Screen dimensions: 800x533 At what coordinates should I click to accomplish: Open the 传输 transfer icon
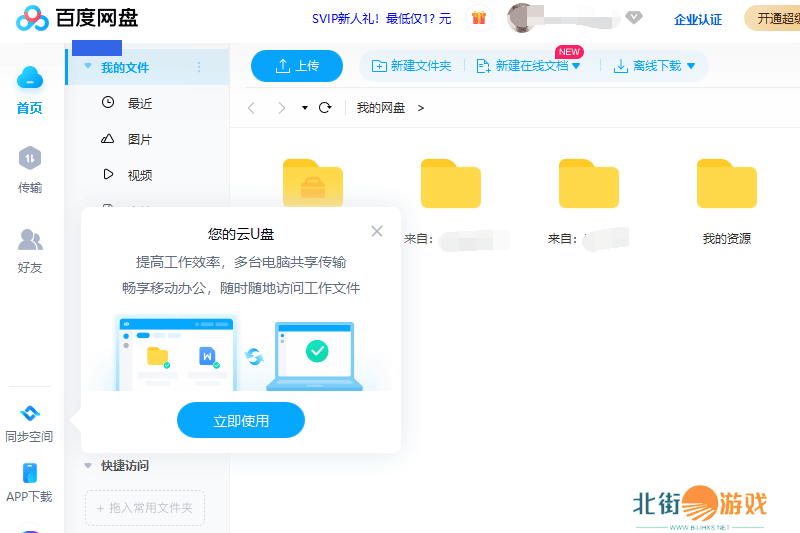tap(30, 158)
